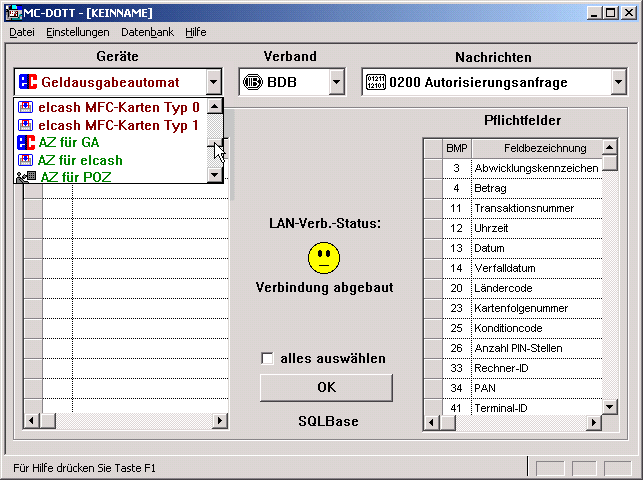The image size is (643, 480).
Task: Click the row selector beside BMP 20
Action: pos(433,288)
